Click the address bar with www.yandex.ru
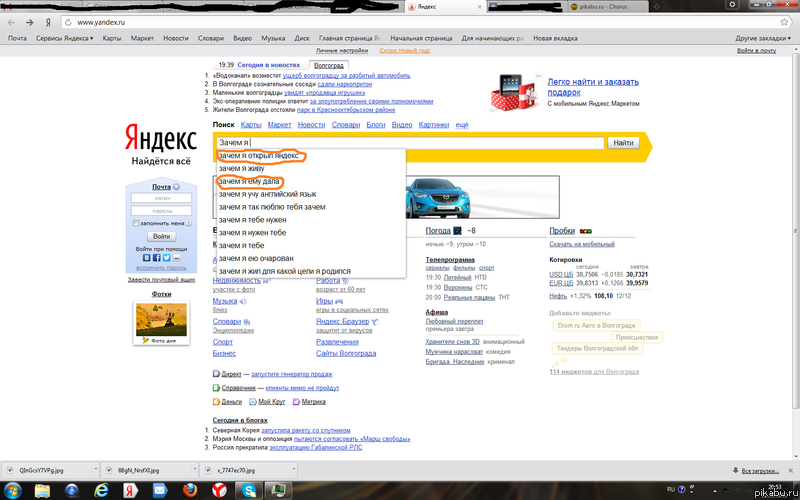The height and width of the screenshot is (500, 800). (424, 22)
